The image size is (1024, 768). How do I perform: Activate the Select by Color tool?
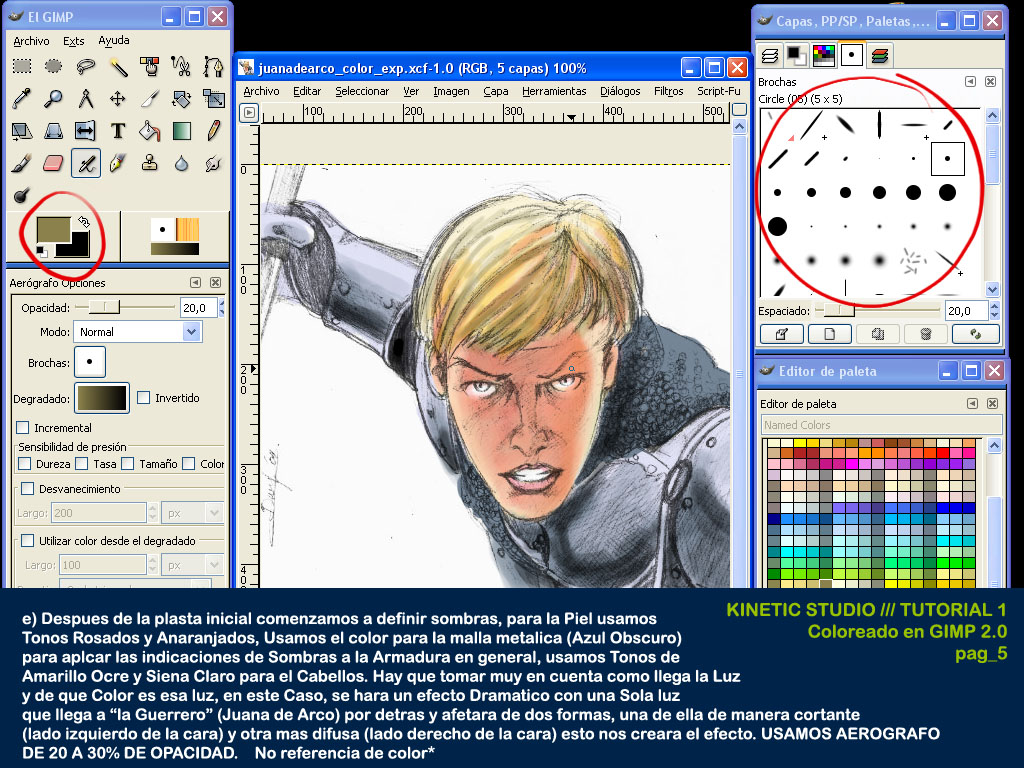pos(150,66)
